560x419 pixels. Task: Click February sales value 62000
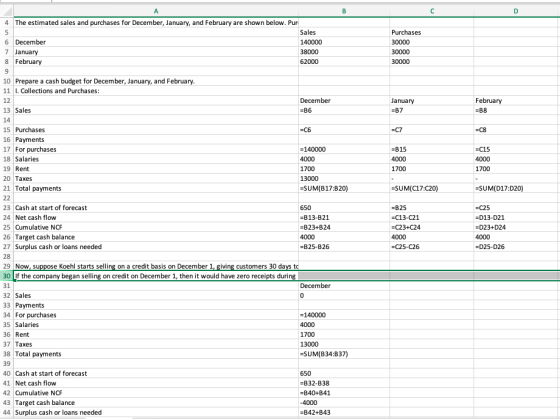[344, 61]
